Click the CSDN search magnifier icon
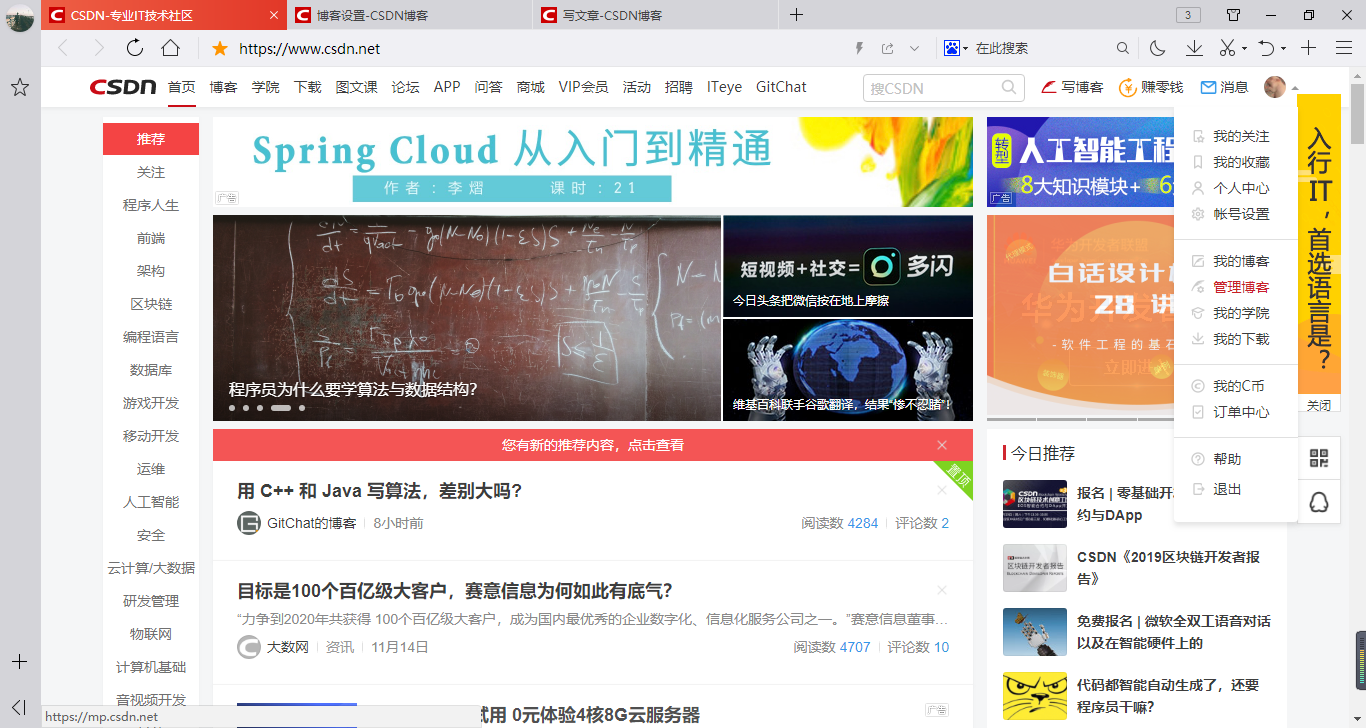 [x=1010, y=88]
